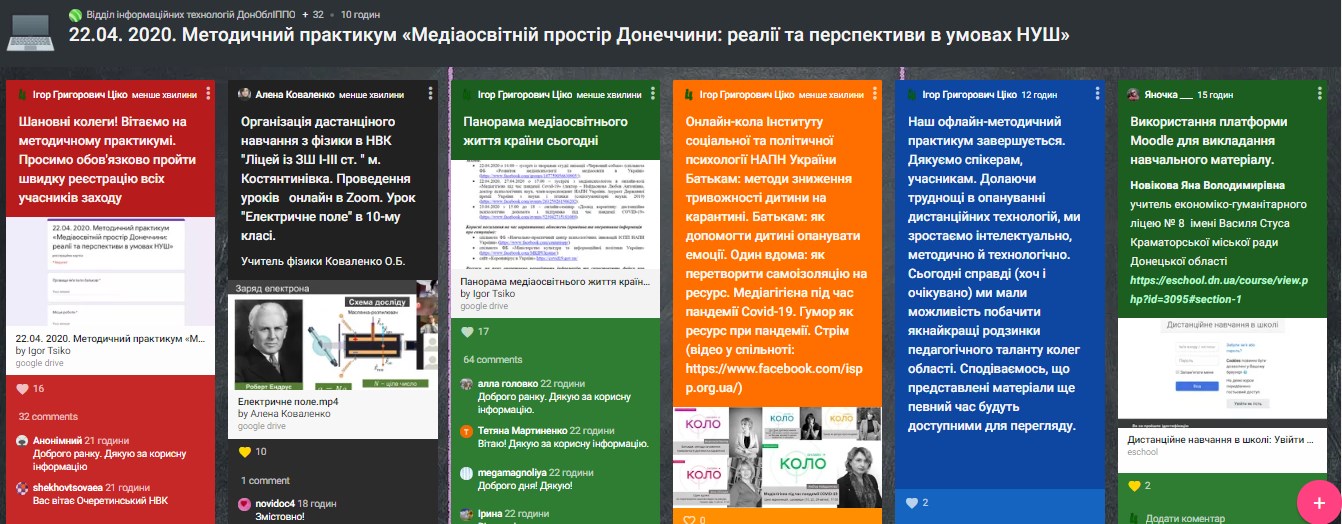Image resolution: width=1342 pixels, height=524 pixels.
Task: Open three-dot menu on Алена Коваленко's post
Action: tap(430, 94)
